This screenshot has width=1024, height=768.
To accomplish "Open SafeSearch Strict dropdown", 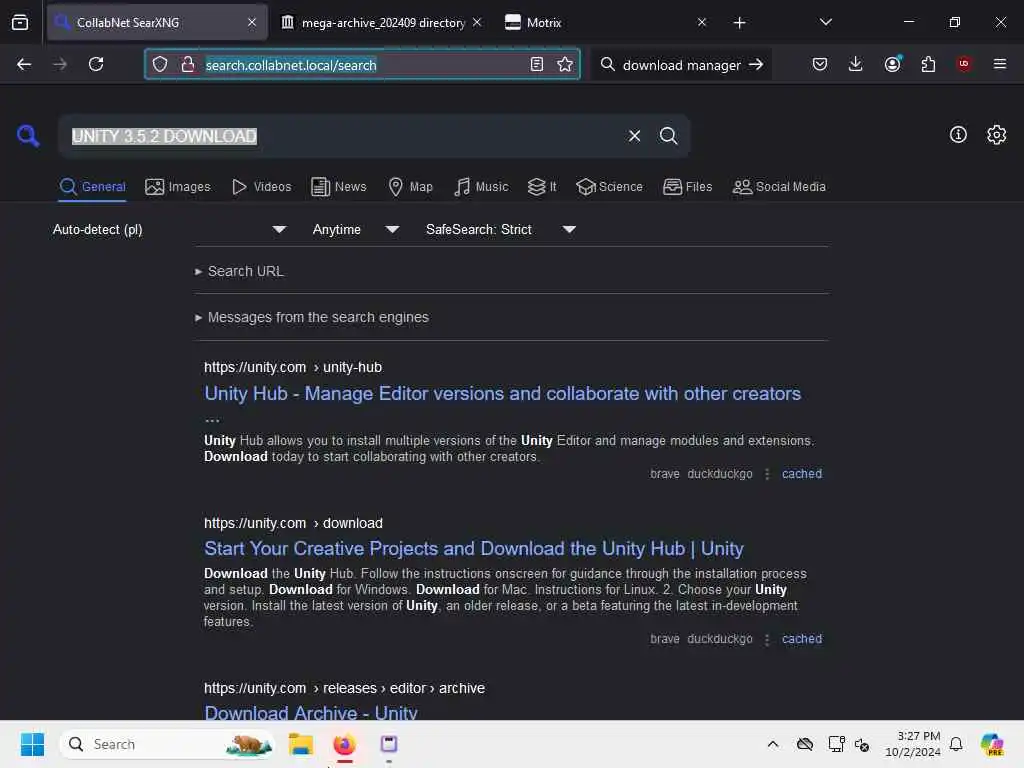I will [501, 230].
